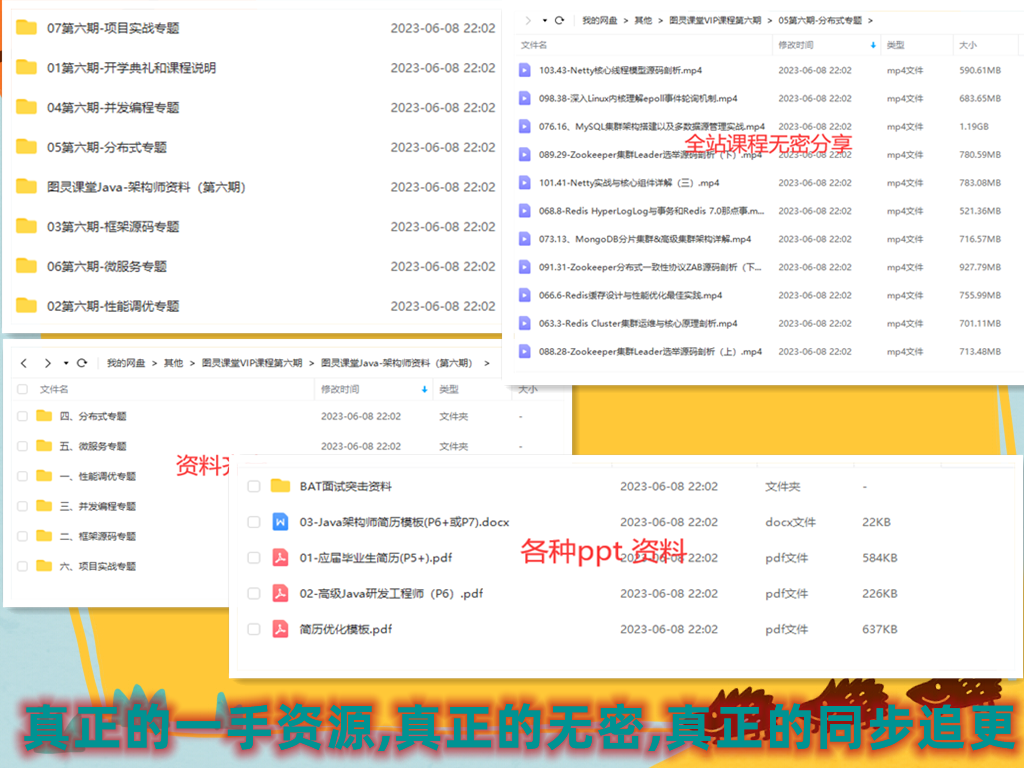Sort by 文件名 column in bottom-left window
1024x768 pixels.
[54, 389]
